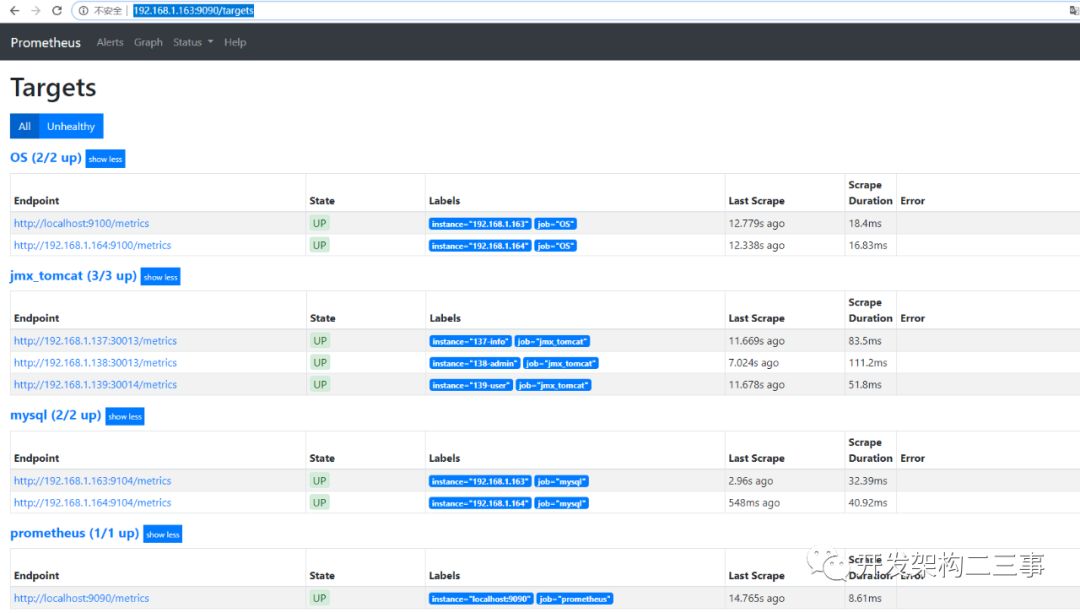Screen dimensions: 1080x613
Task: Click job="jmx_tomcat" label in 138-admin row
Action: click(x=561, y=364)
